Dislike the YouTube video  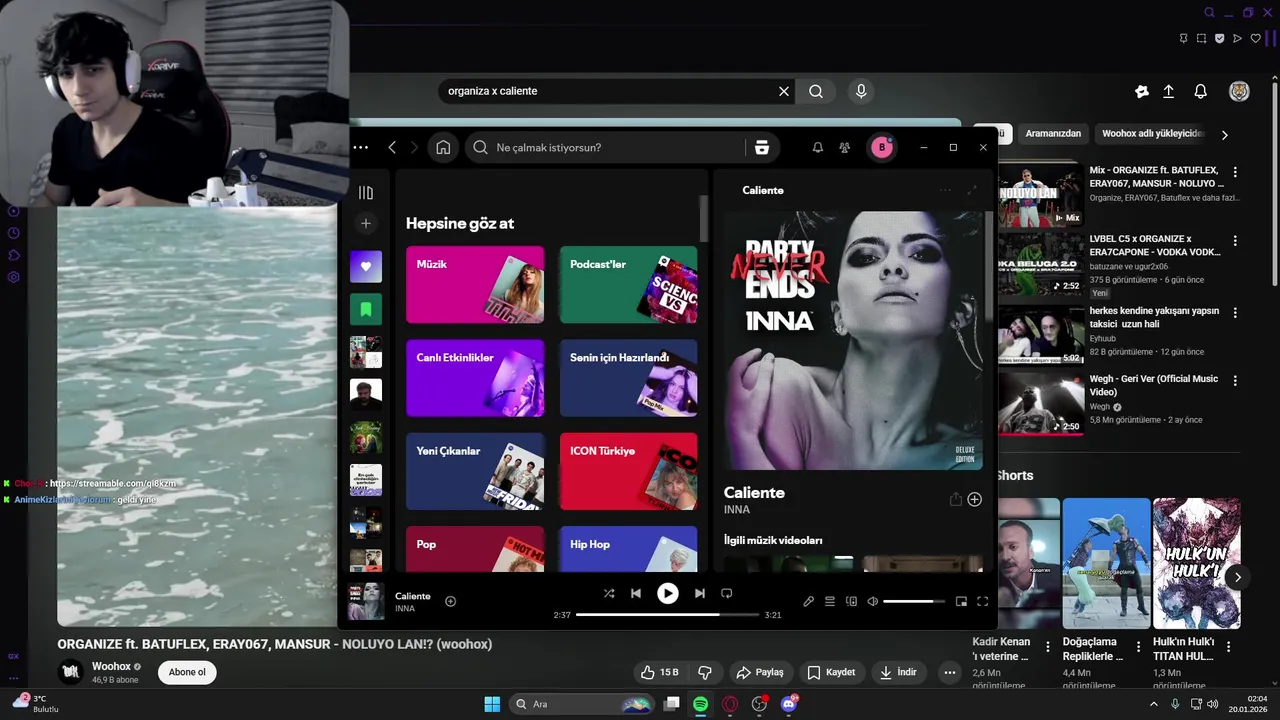pos(705,672)
